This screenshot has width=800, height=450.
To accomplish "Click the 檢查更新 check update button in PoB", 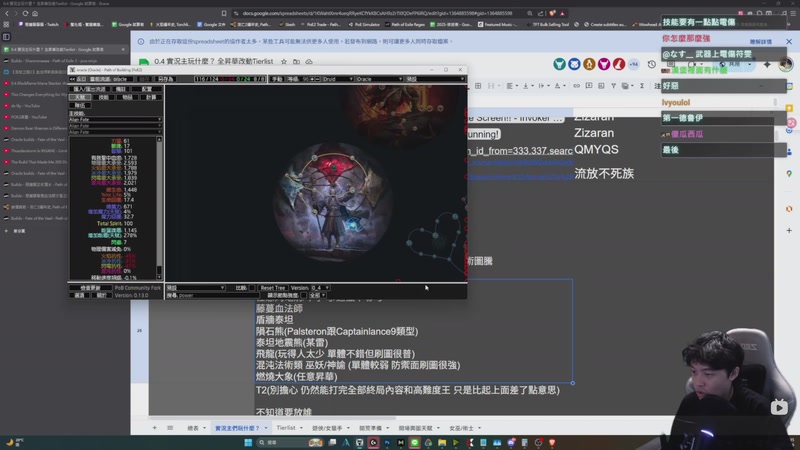I will [x=90, y=288].
